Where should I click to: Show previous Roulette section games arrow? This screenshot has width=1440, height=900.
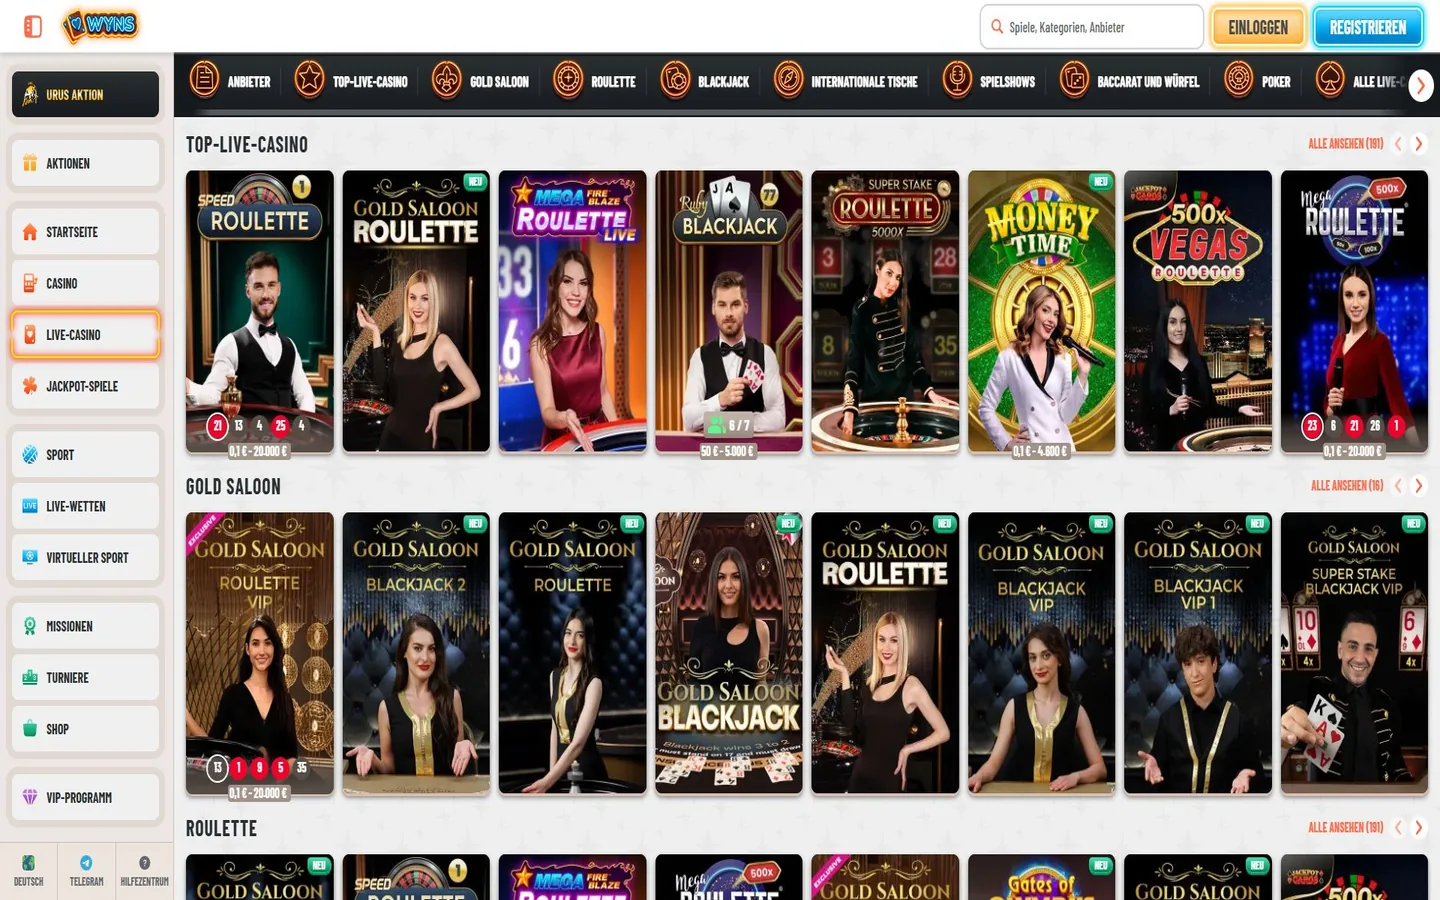pos(1398,828)
